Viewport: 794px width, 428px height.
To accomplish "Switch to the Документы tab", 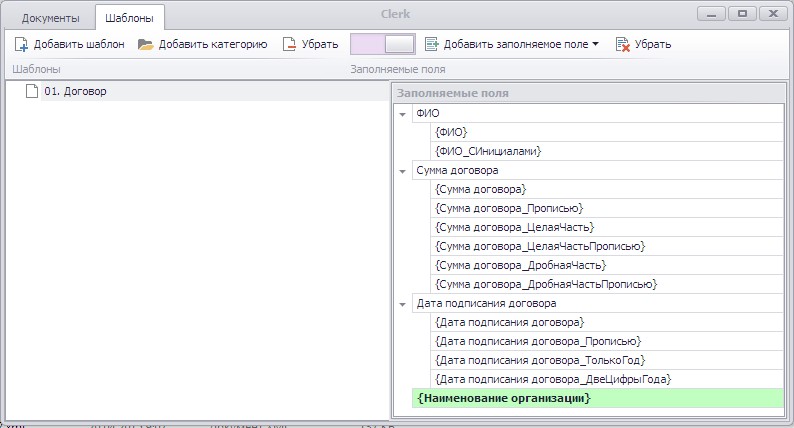I will point(50,18).
